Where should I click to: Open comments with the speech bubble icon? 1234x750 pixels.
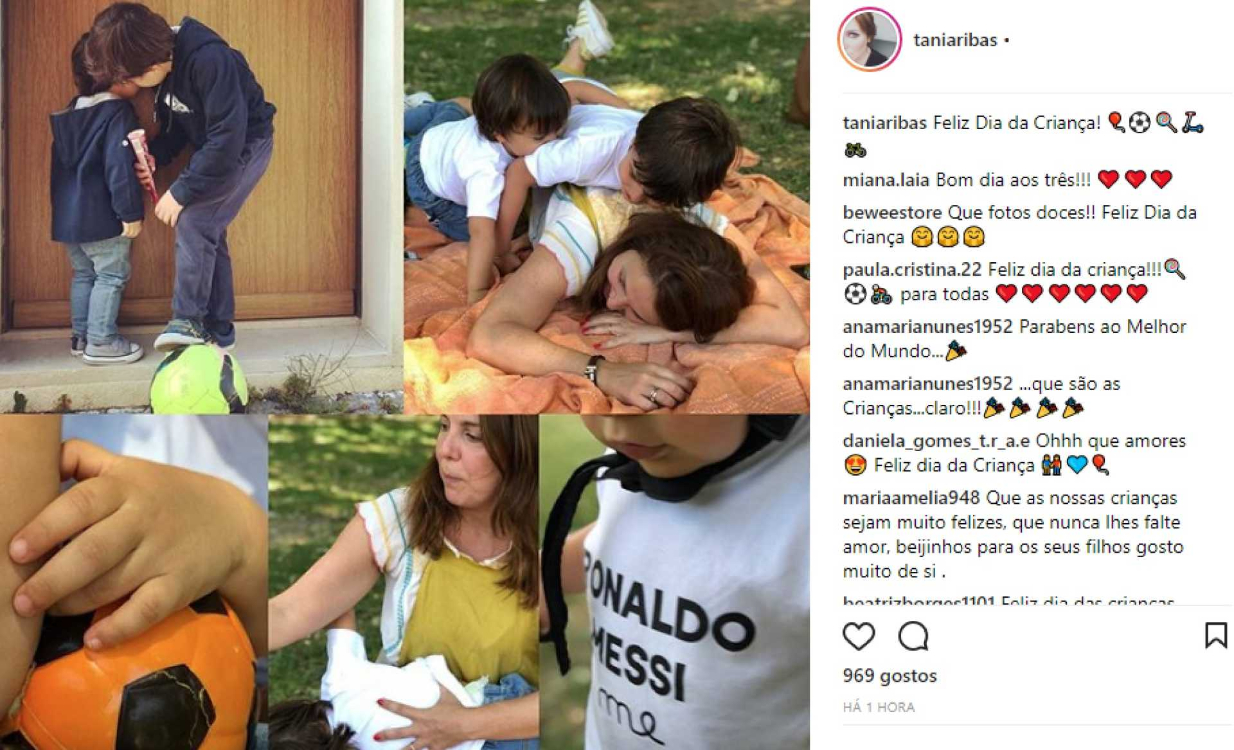click(913, 636)
